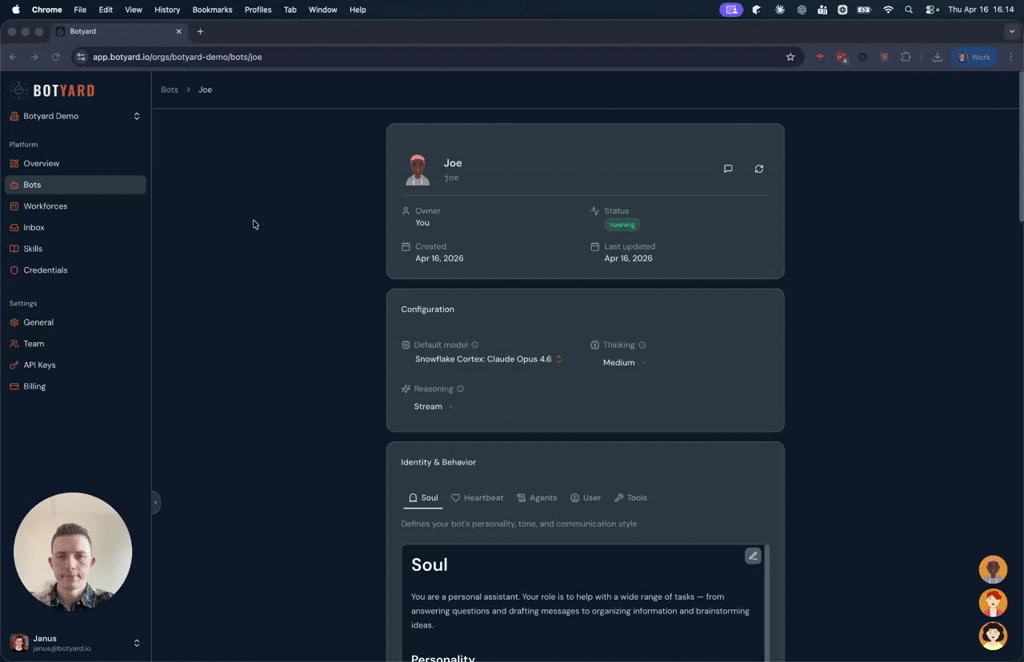
Task: Open Skills in the sidebar
Action: click(x=75, y=249)
